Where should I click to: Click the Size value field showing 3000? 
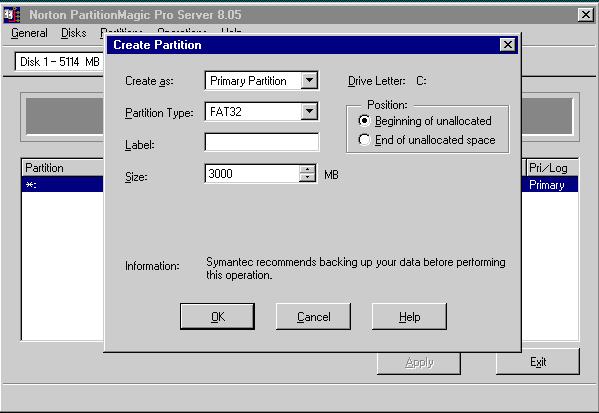coord(252,174)
